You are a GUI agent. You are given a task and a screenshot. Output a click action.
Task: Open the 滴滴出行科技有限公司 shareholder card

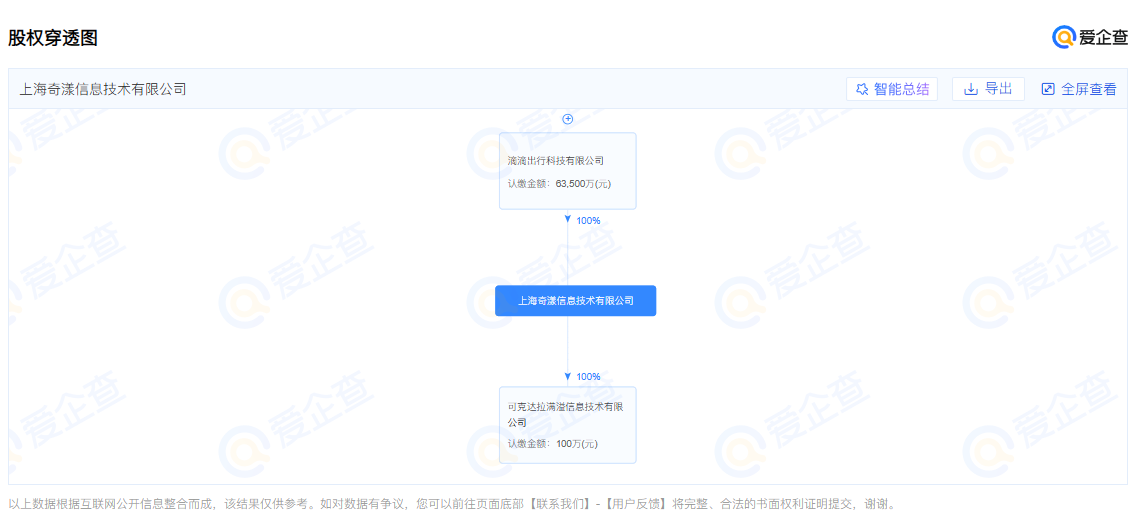tap(568, 171)
